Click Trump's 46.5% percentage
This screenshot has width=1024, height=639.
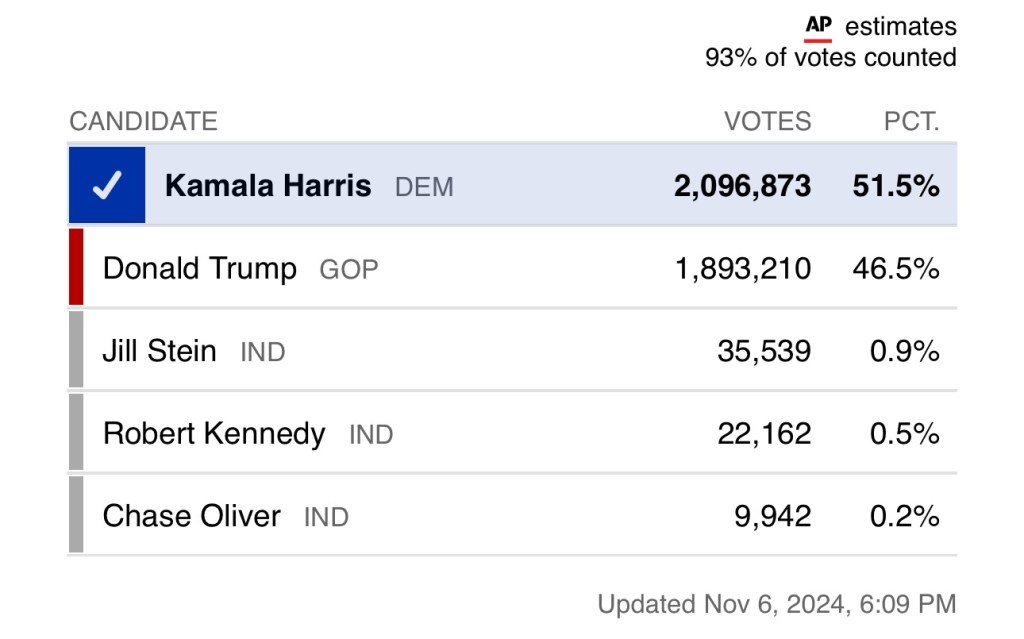(895, 269)
